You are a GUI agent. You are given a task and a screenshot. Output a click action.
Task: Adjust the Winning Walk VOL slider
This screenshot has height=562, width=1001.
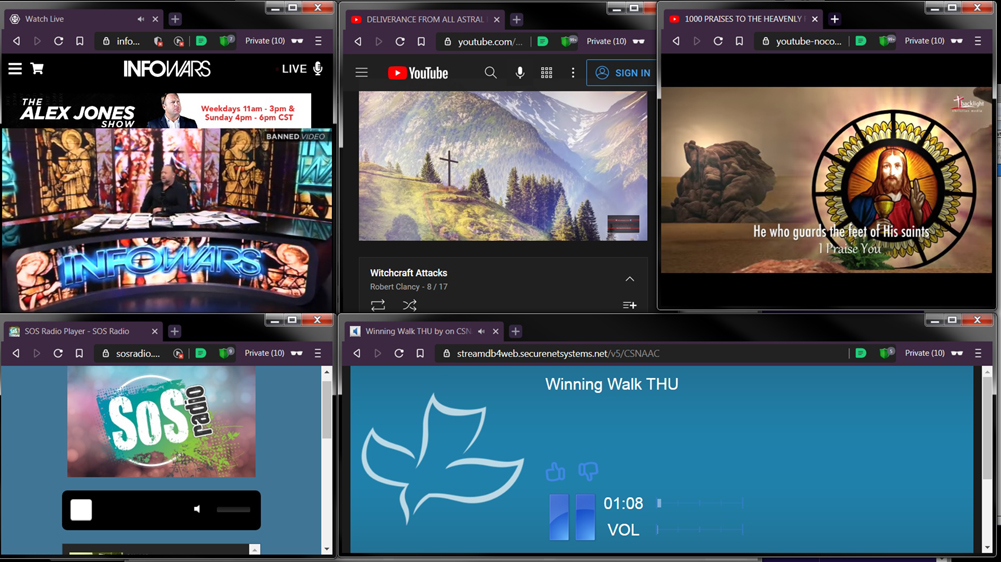tap(700, 529)
